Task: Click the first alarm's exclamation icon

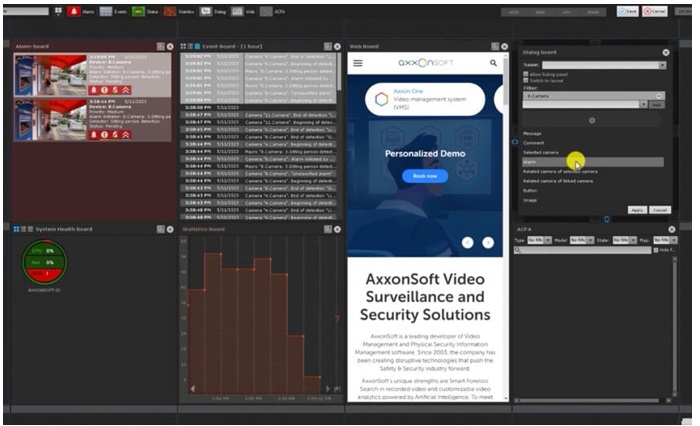Action: pyautogui.click(x=104, y=90)
